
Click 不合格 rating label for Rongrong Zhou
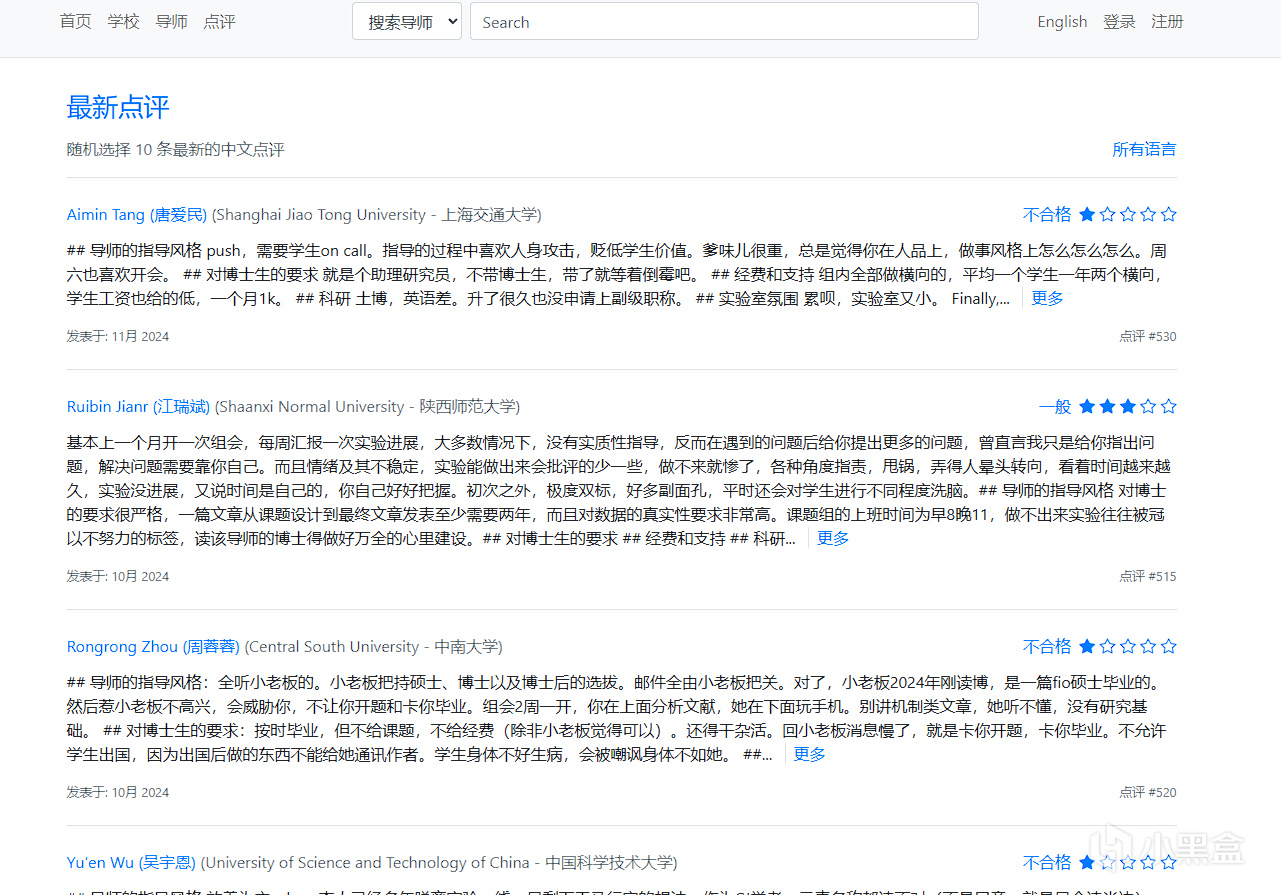click(x=1047, y=646)
